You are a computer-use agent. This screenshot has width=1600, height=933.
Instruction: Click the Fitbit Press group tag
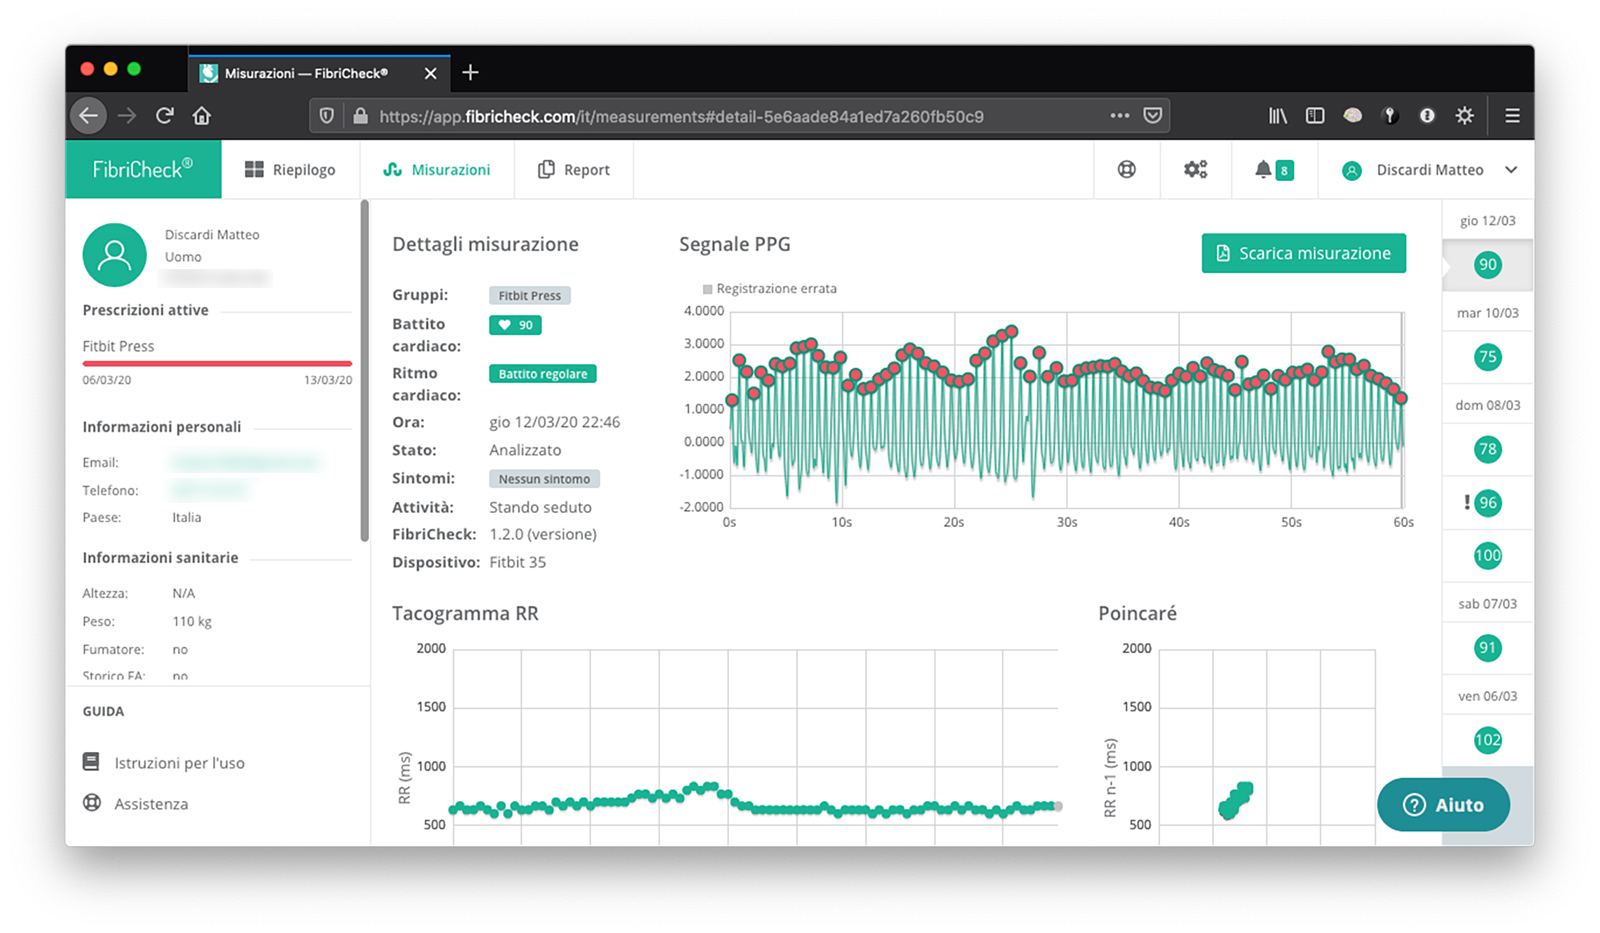529,296
